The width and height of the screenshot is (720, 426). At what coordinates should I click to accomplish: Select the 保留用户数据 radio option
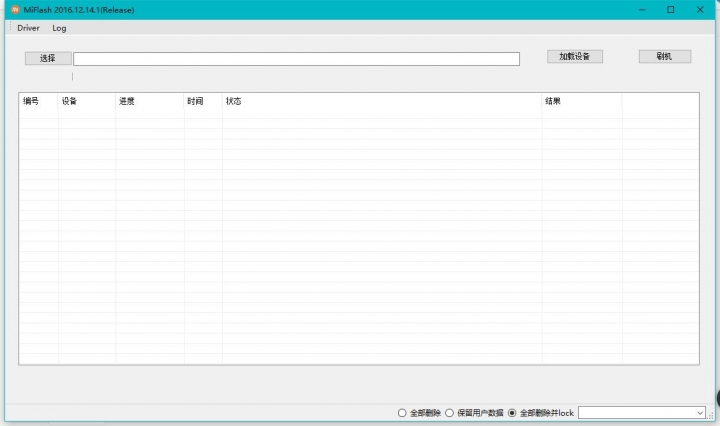pyautogui.click(x=474, y=413)
